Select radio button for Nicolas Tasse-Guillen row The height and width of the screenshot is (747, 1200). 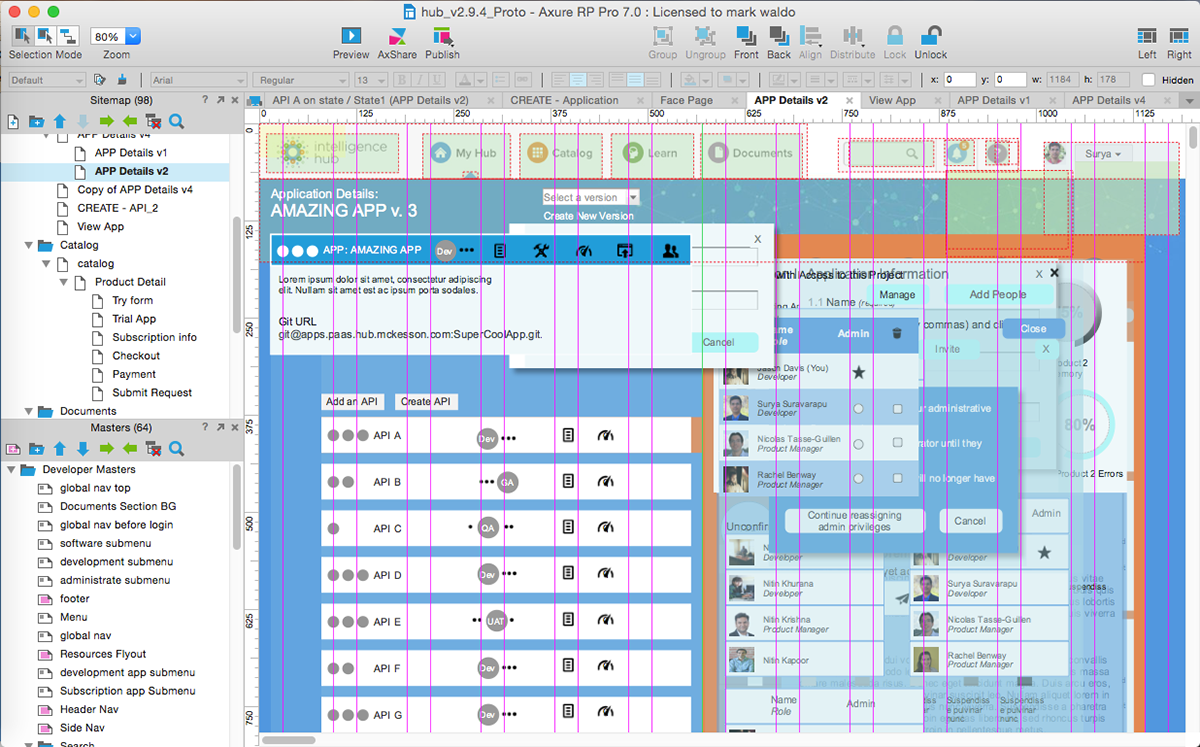point(858,443)
